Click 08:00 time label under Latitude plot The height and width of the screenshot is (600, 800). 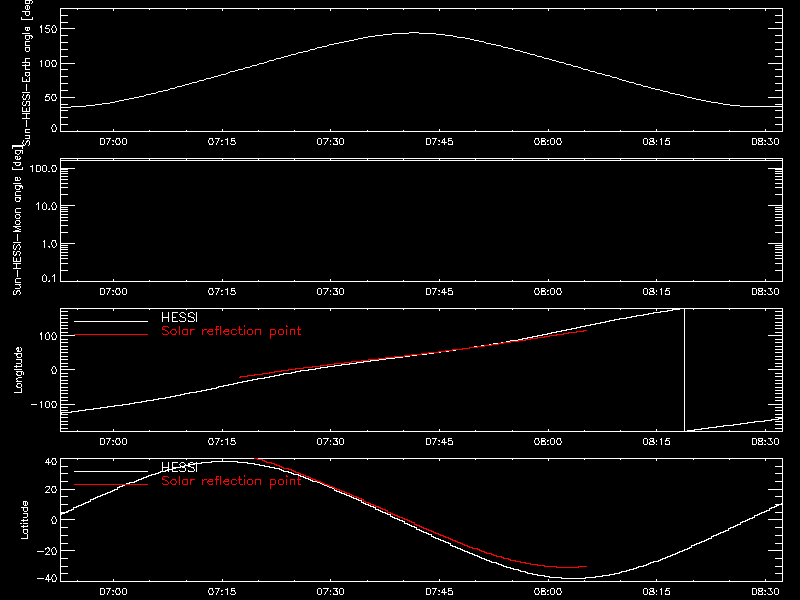[x=548, y=591]
